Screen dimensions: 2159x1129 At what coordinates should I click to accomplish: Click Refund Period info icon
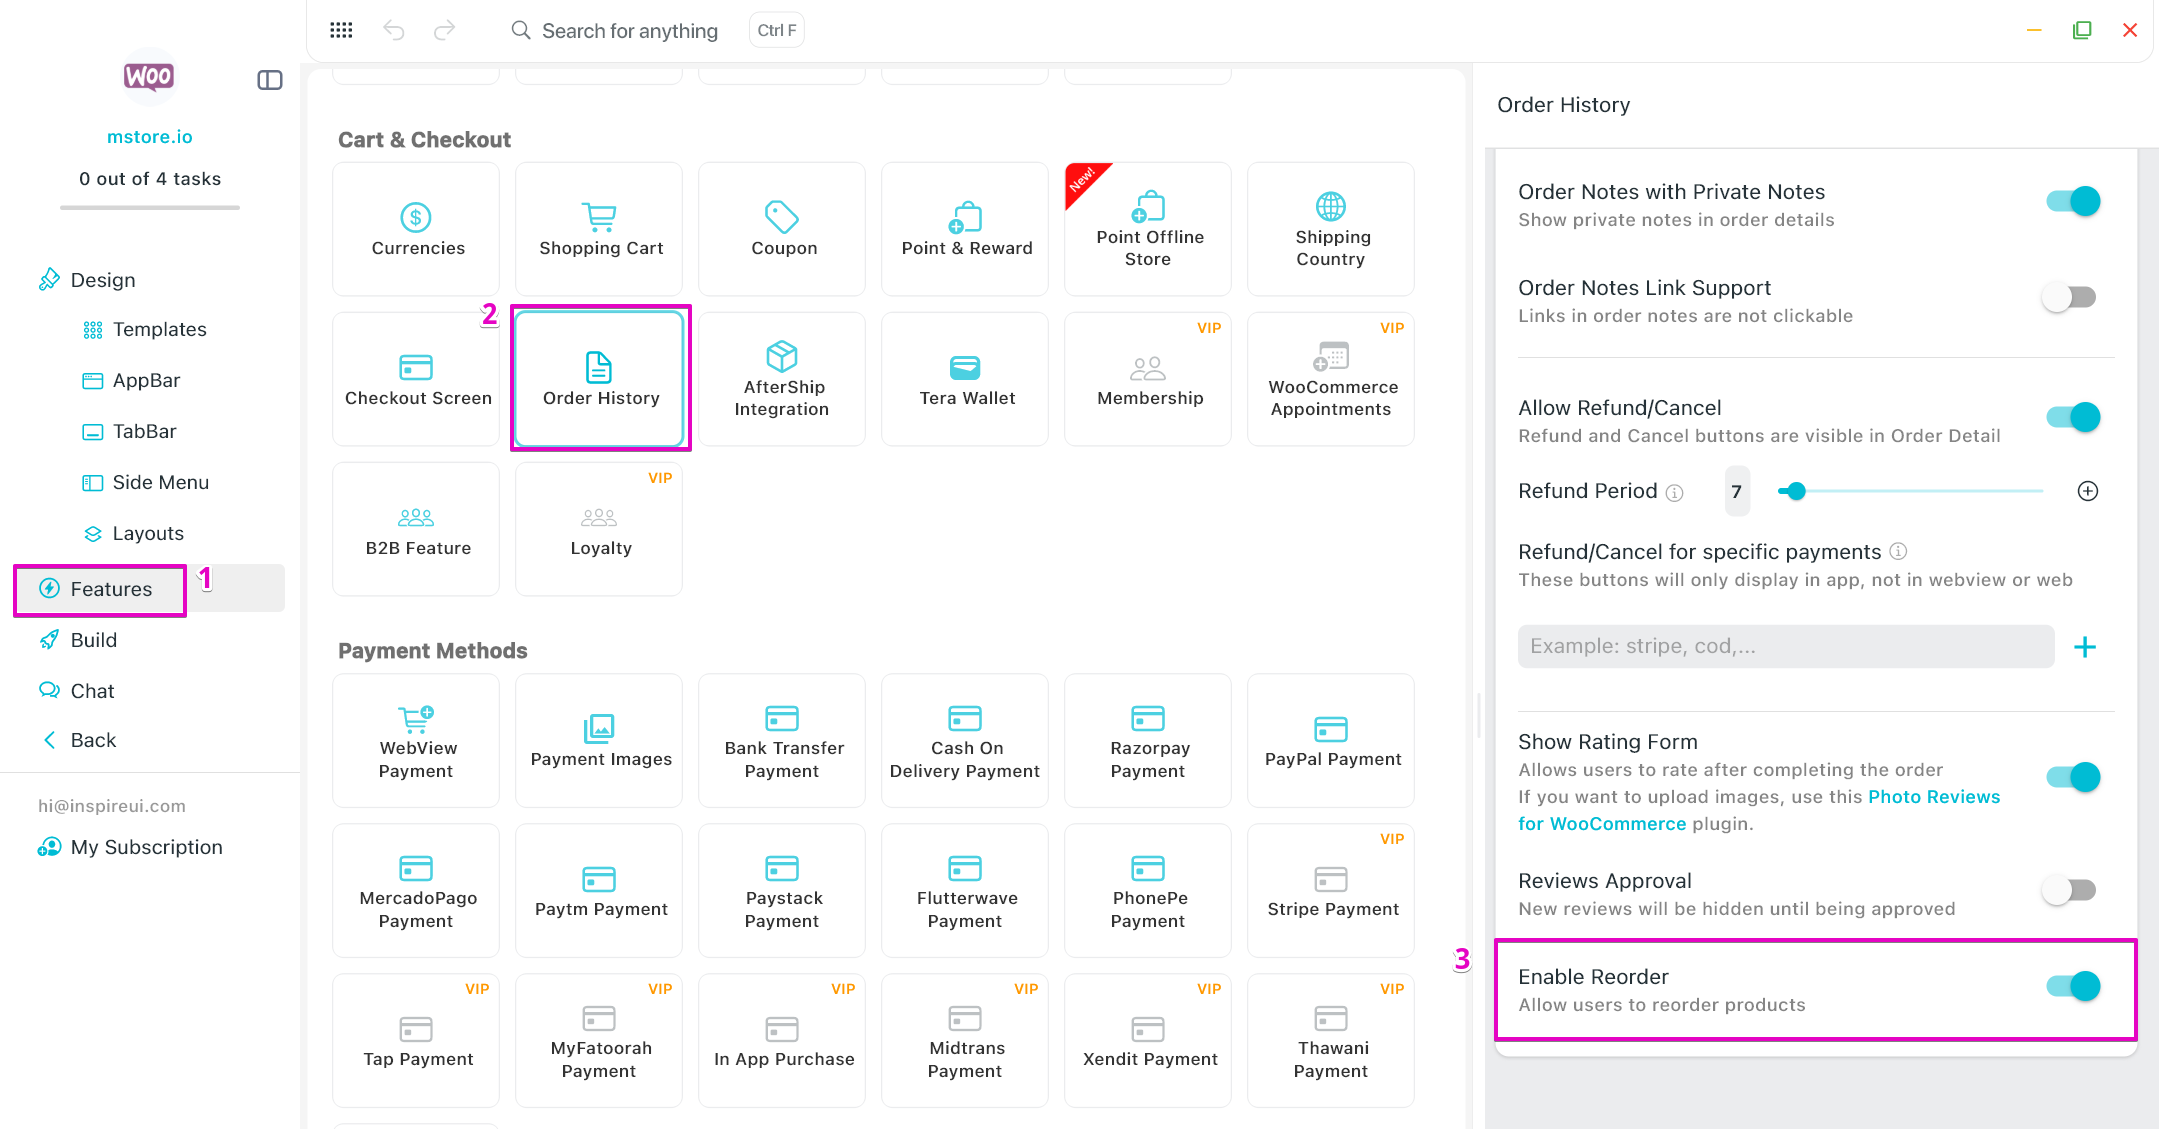click(1675, 493)
